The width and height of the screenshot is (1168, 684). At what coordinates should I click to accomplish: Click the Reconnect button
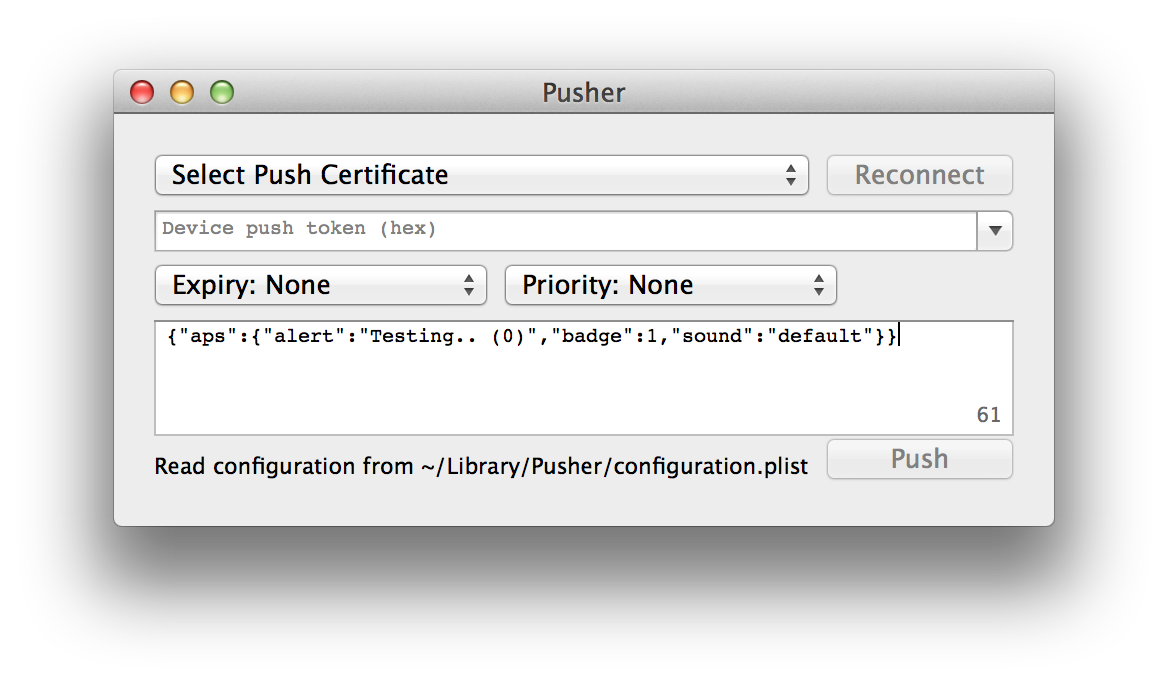(x=919, y=175)
